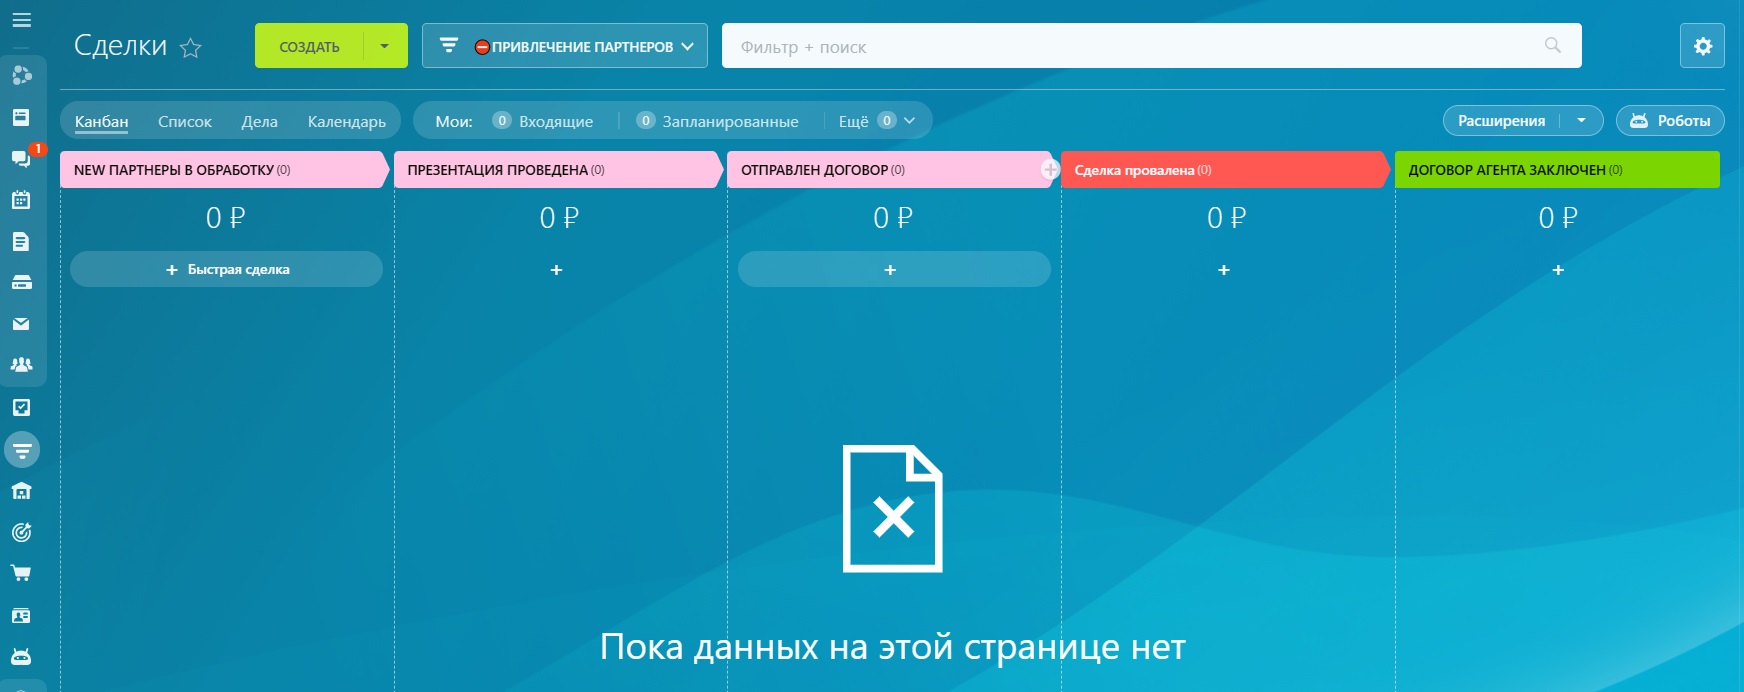
Task: Switch to the Дела view
Action: (x=259, y=121)
